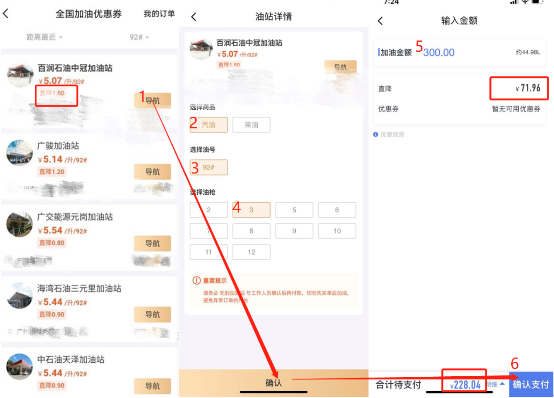Open 中石油天泽加油站 station thumbnail
Image resolution: width=554 pixels, height=398 pixels.
20,367
